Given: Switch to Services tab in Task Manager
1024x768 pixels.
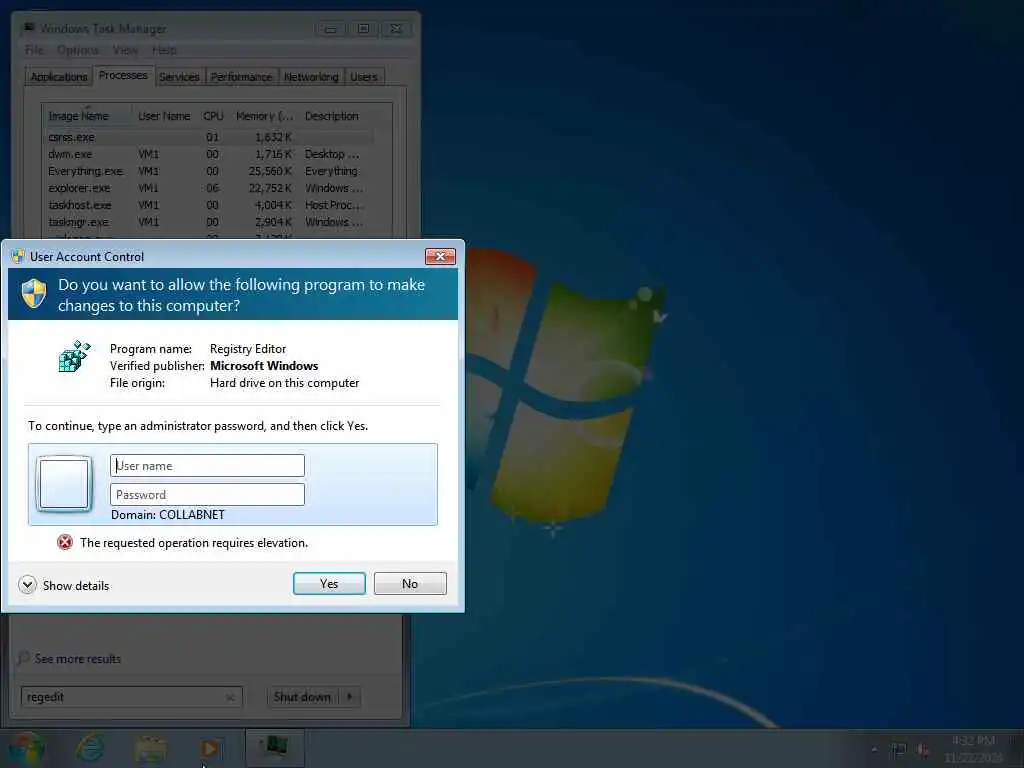Looking at the screenshot, I should click(x=180, y=77).
